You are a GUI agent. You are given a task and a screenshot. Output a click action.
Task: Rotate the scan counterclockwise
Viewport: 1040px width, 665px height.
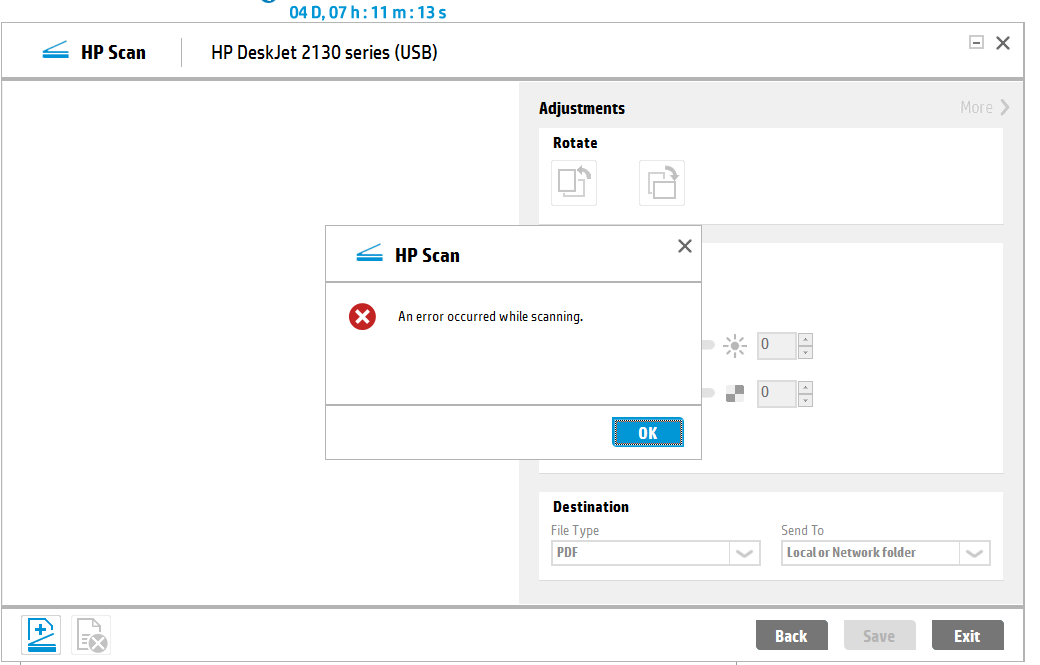click(574, 183)
